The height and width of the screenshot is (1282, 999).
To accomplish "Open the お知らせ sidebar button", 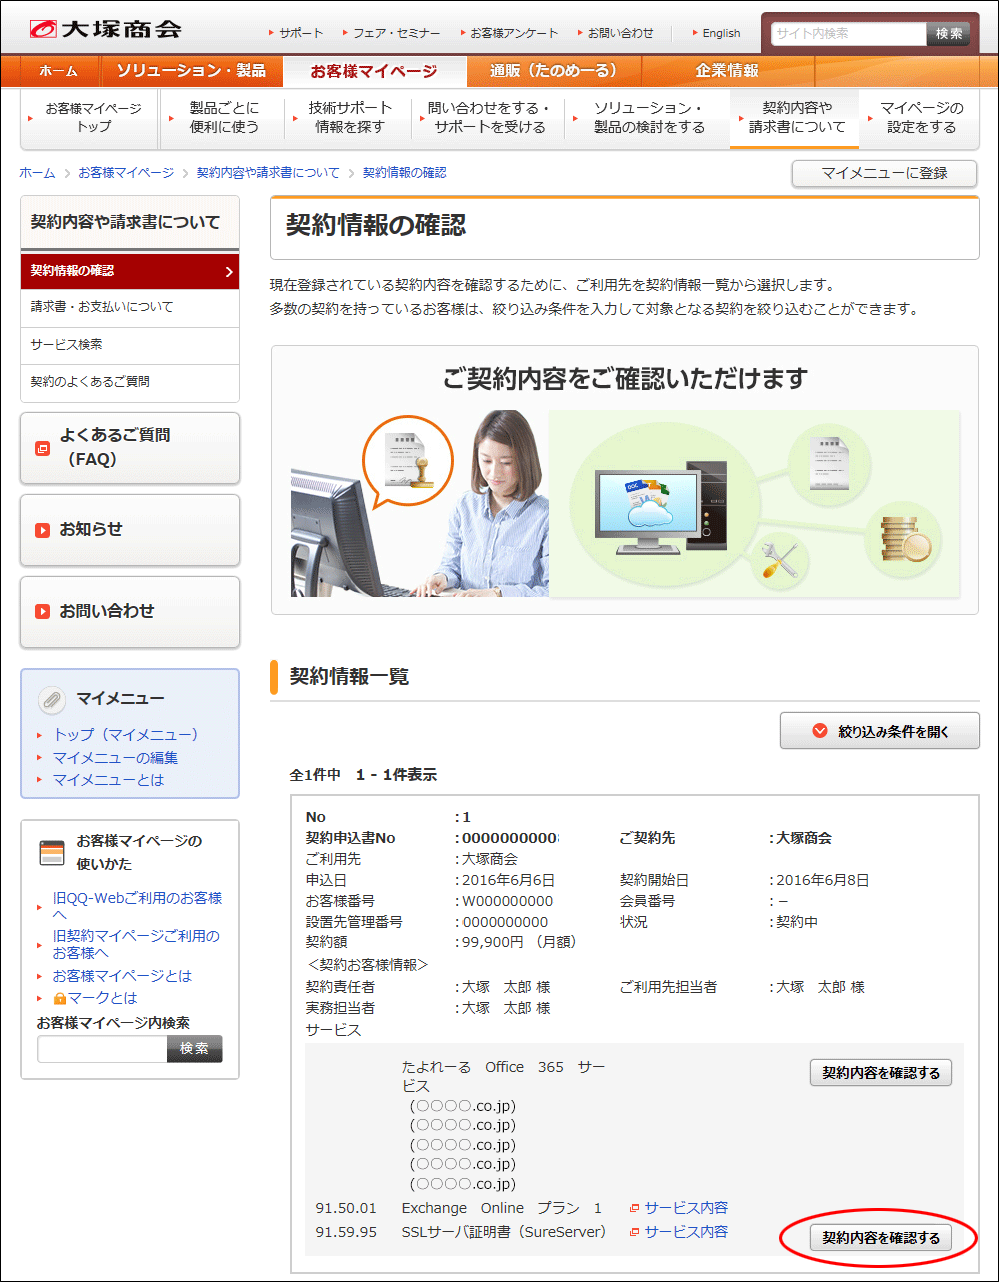I will click(x=130, y=530).
